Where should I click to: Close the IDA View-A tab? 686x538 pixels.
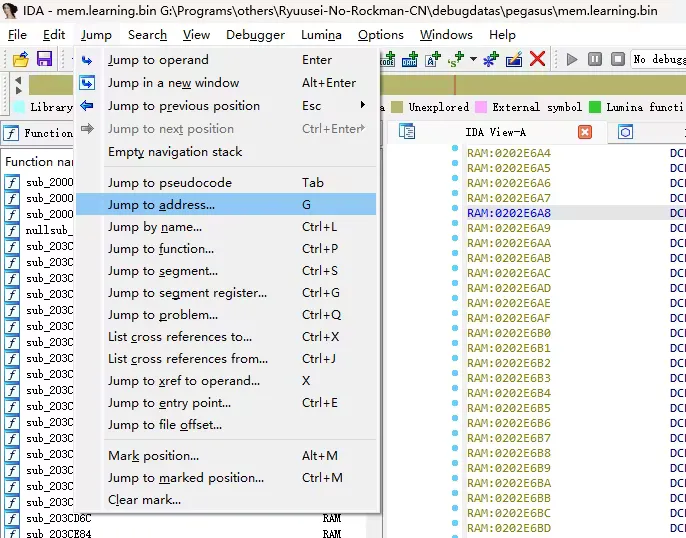coord(585,132)
